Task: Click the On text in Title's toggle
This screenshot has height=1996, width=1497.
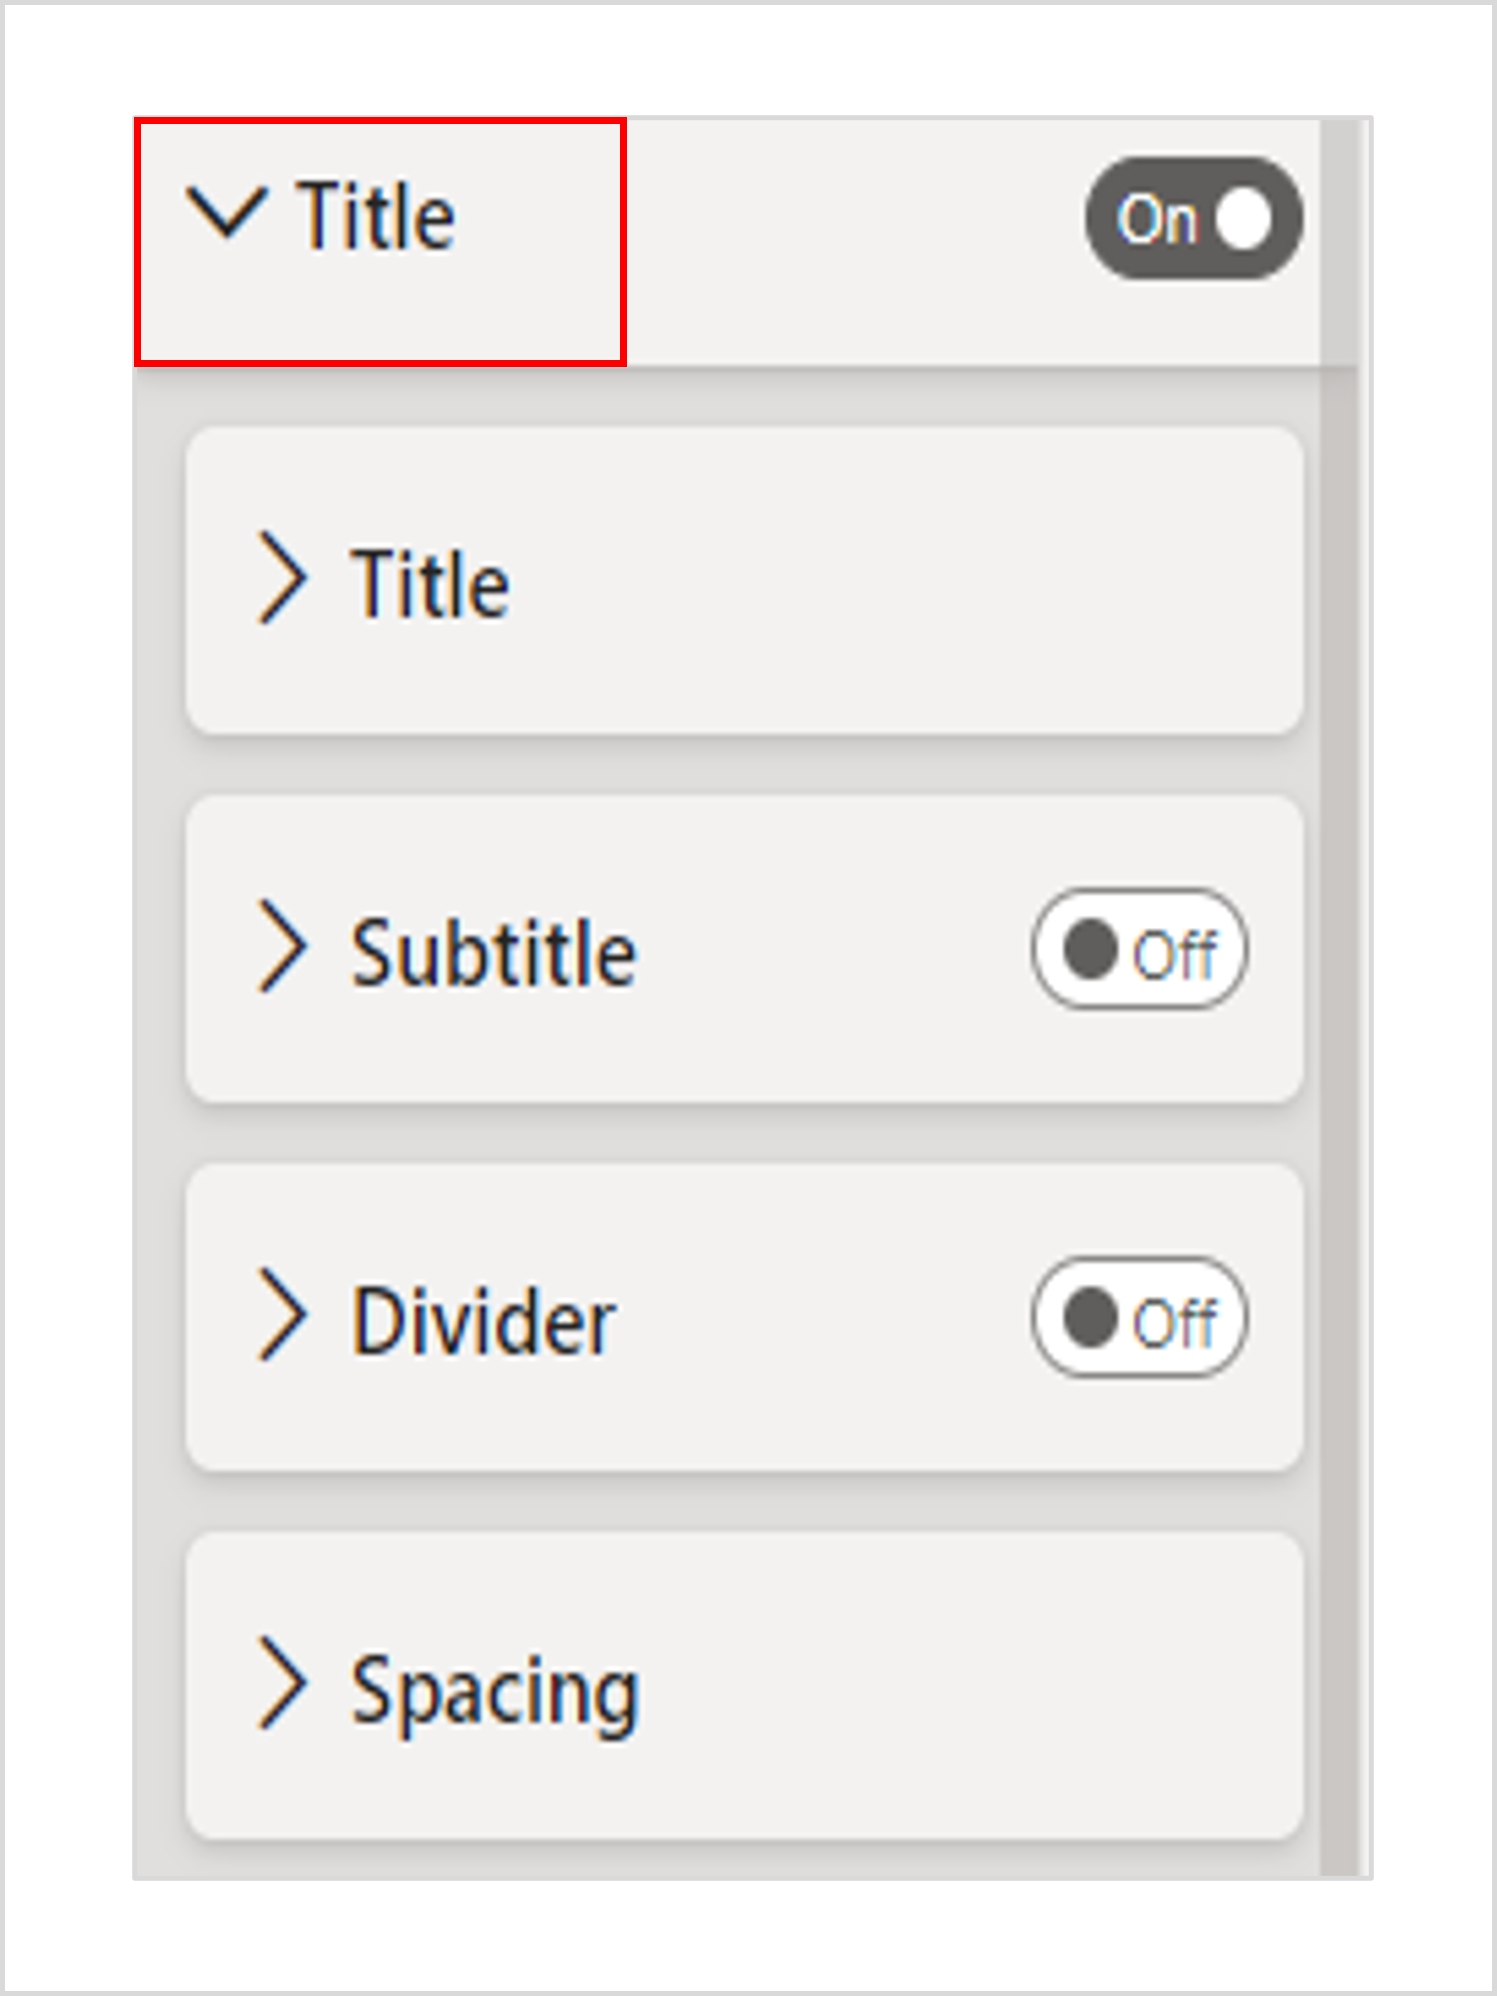Action: pyautogui.click(x=1157, y=220)
